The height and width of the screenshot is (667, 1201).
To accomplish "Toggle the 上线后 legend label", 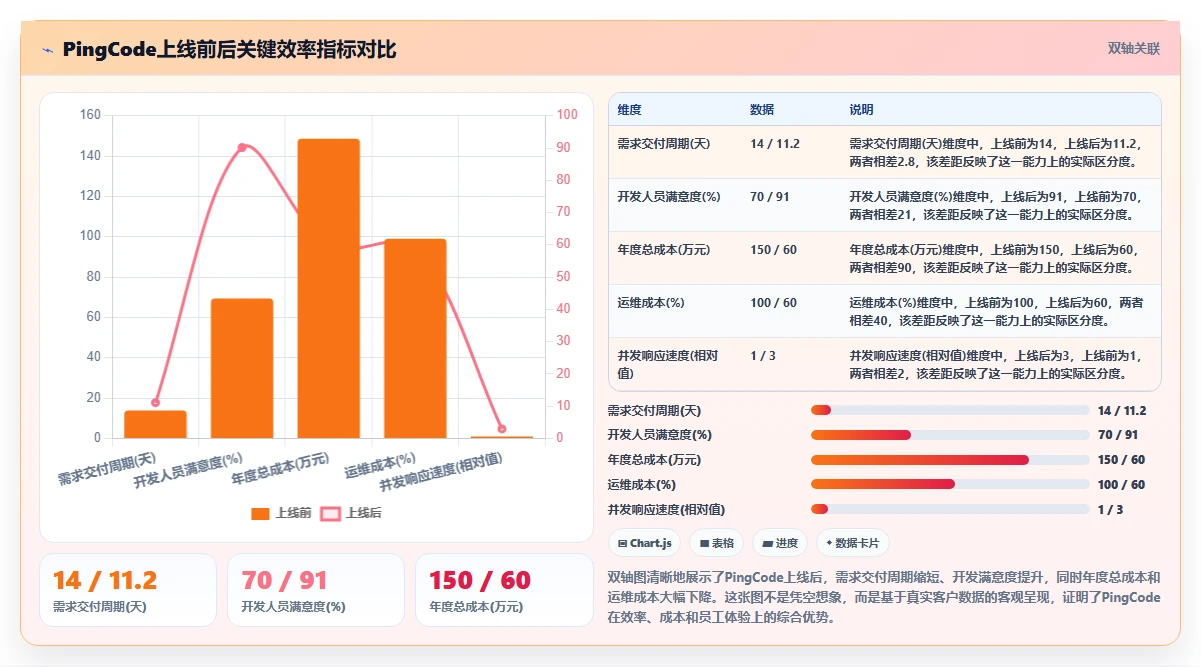I will 364,513.
